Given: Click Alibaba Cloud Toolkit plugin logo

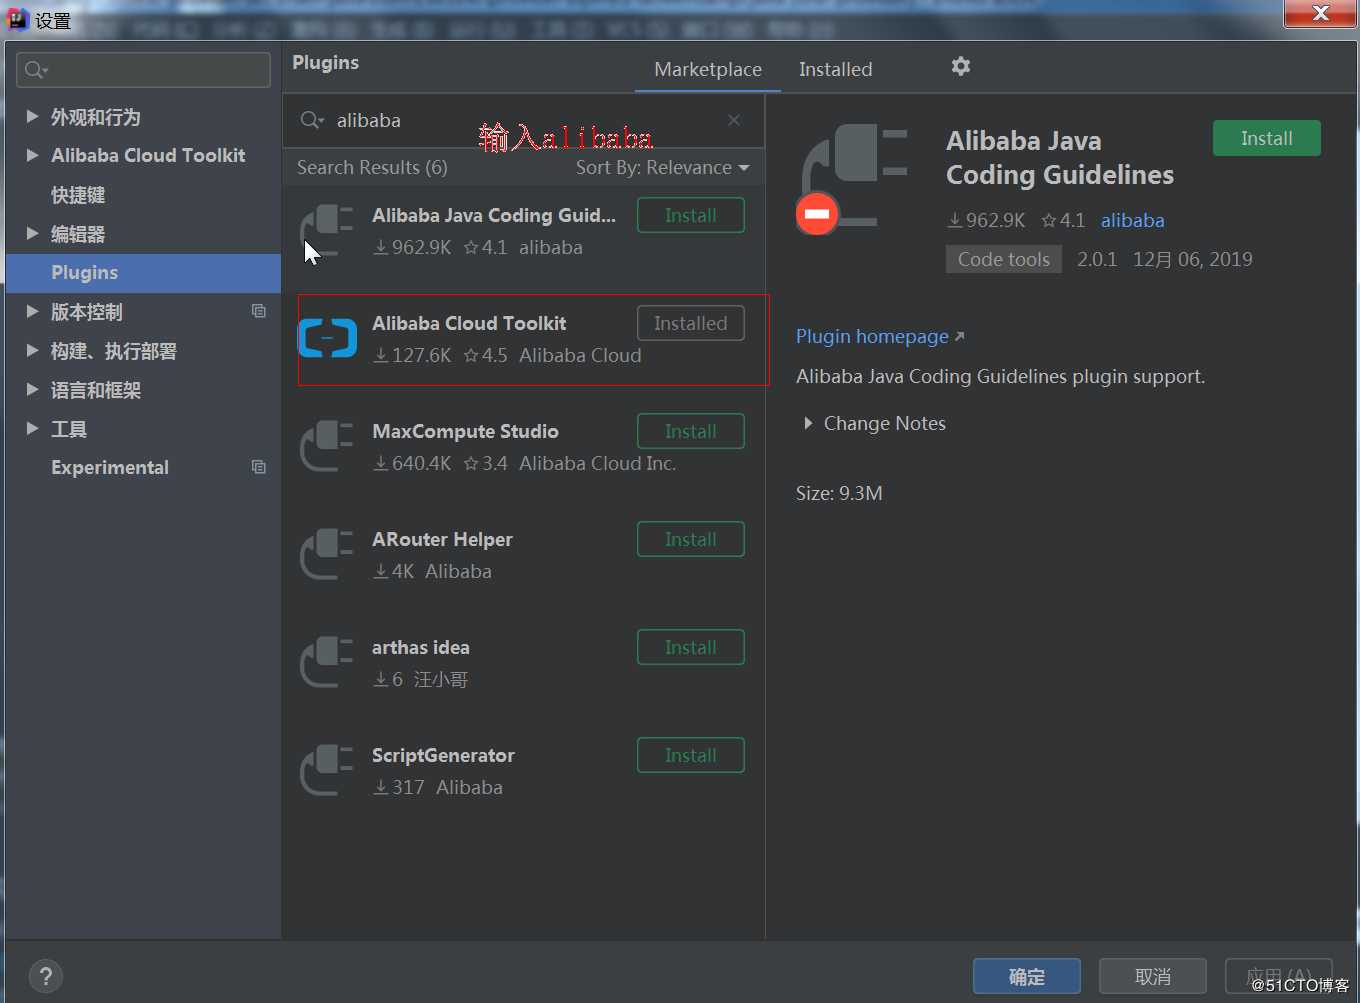Looking at the screenshot, I should click(327, 338).
